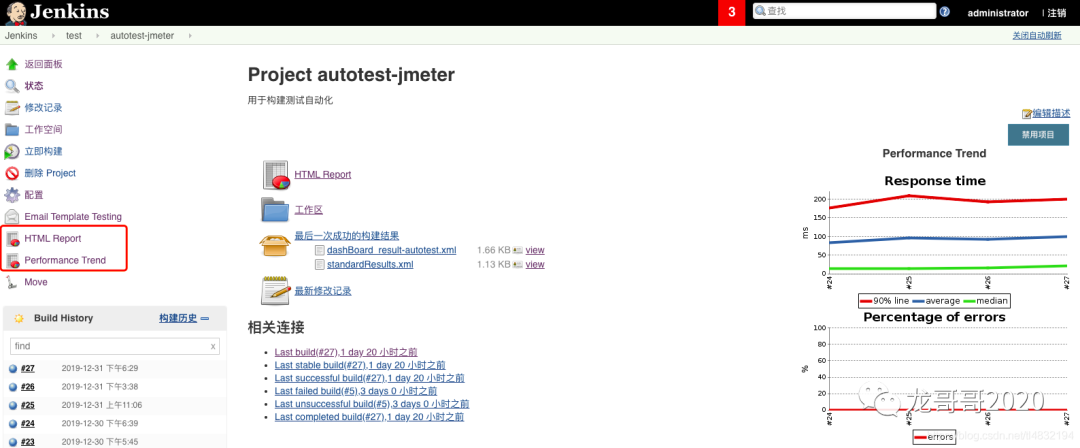Click the find field in Build History
Viewport: 1080px width, 448px height.
(115, 346)
